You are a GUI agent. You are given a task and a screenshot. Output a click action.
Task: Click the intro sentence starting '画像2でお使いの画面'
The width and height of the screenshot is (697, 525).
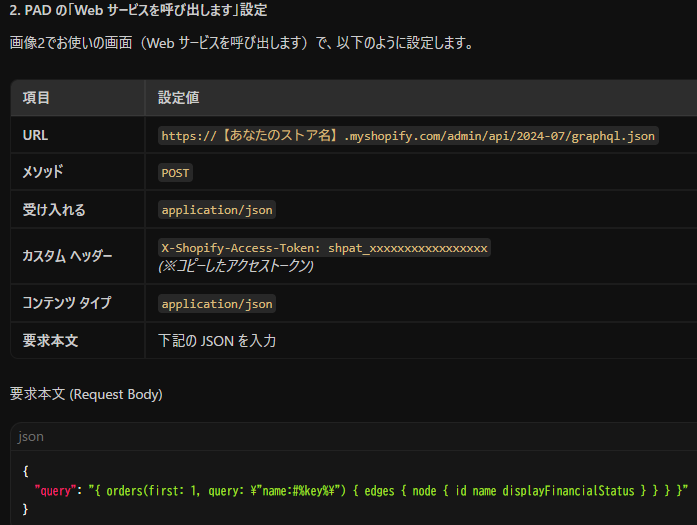pyautogui.click(x=242, y=43)
